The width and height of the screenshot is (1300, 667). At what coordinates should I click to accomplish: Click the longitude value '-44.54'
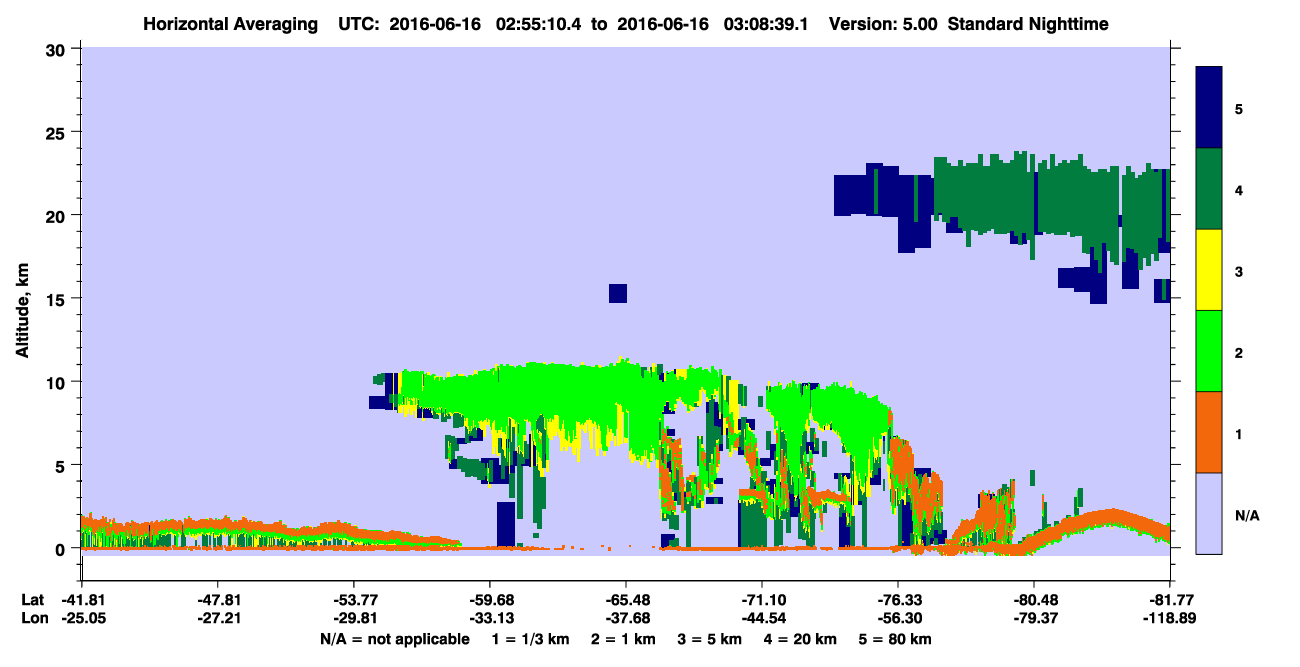pos(761,619)
